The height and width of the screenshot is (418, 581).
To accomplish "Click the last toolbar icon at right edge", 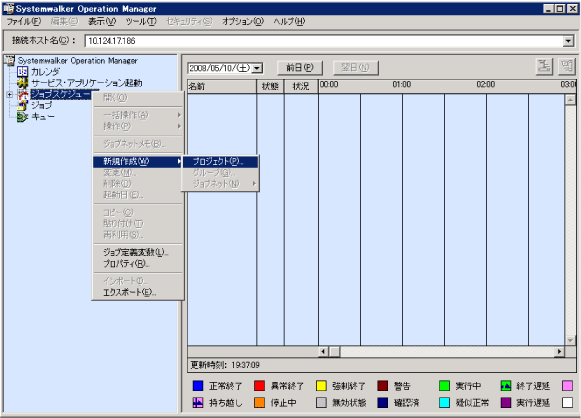I will (566, 67).
